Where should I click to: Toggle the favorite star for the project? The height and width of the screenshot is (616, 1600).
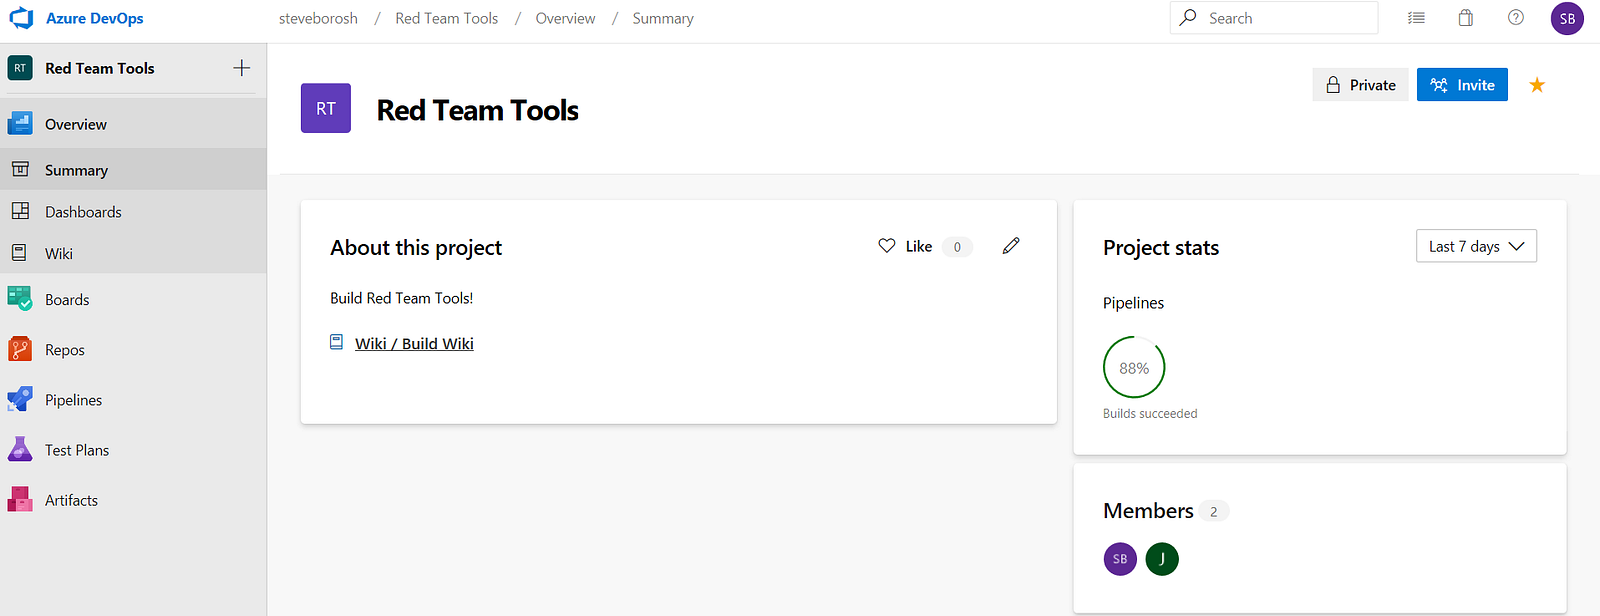tap(1537, 85)
